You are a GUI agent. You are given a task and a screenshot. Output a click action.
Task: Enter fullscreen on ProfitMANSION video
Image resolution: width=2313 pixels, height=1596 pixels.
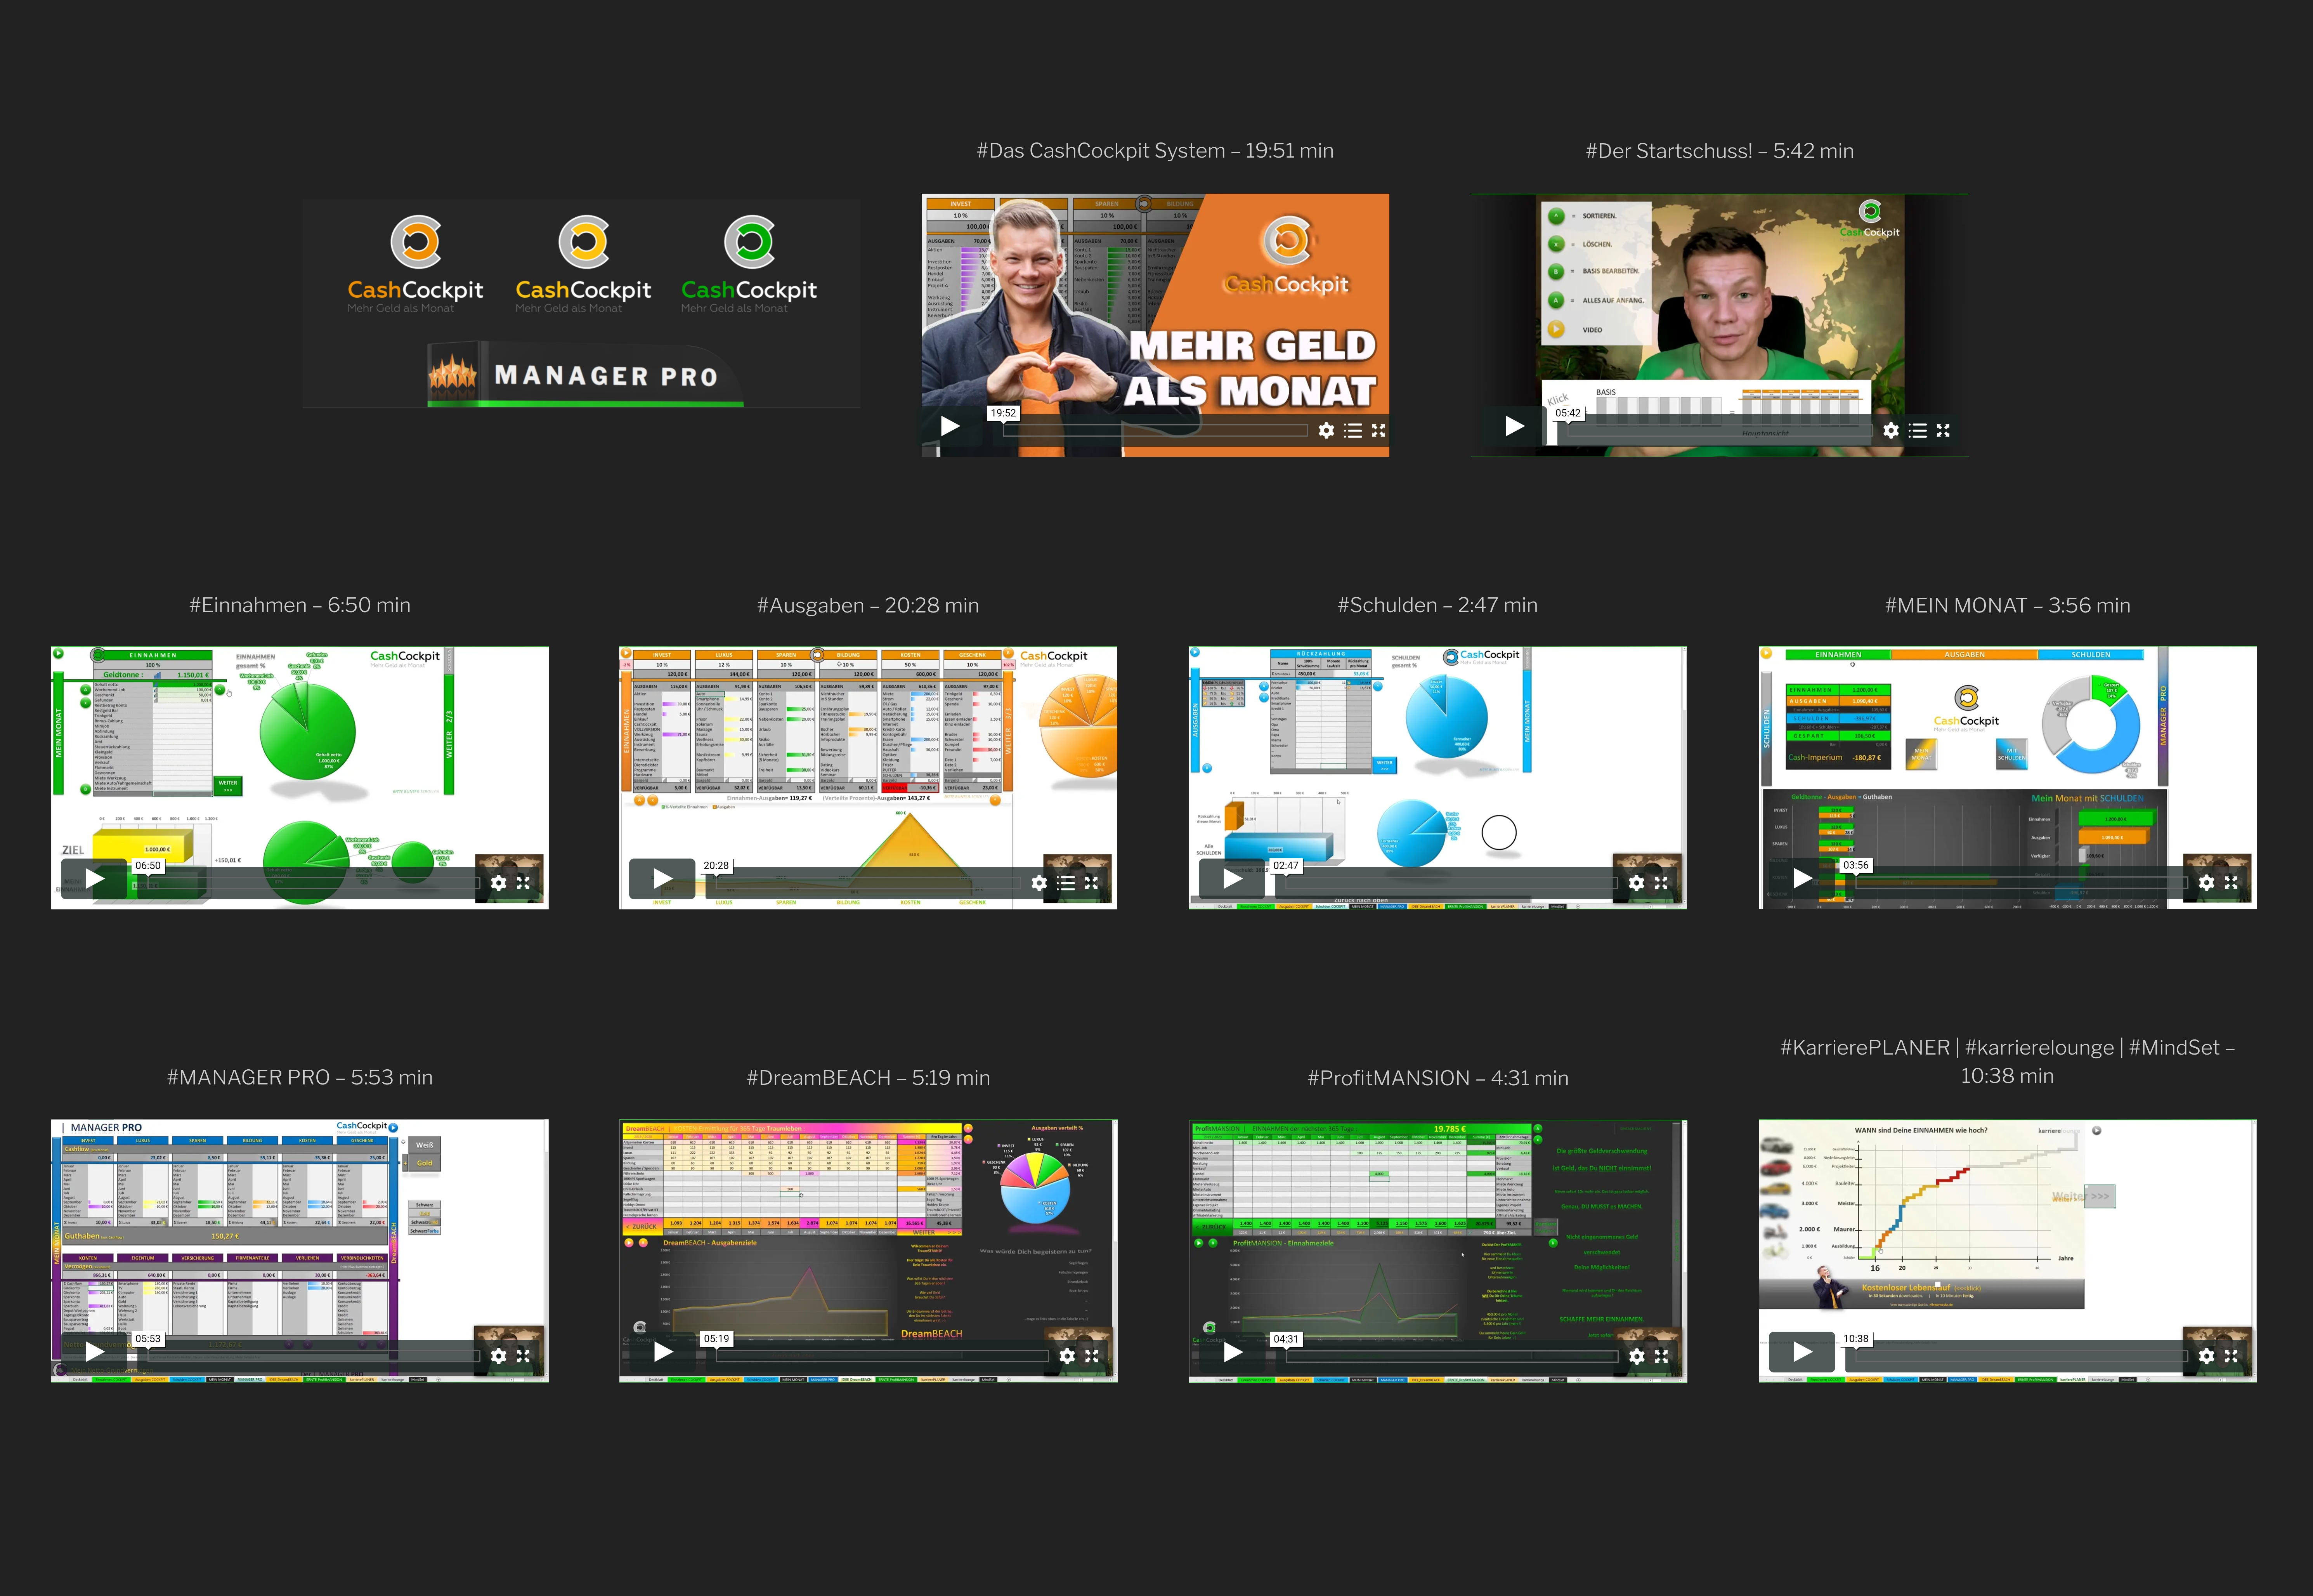point(1661,1356)
